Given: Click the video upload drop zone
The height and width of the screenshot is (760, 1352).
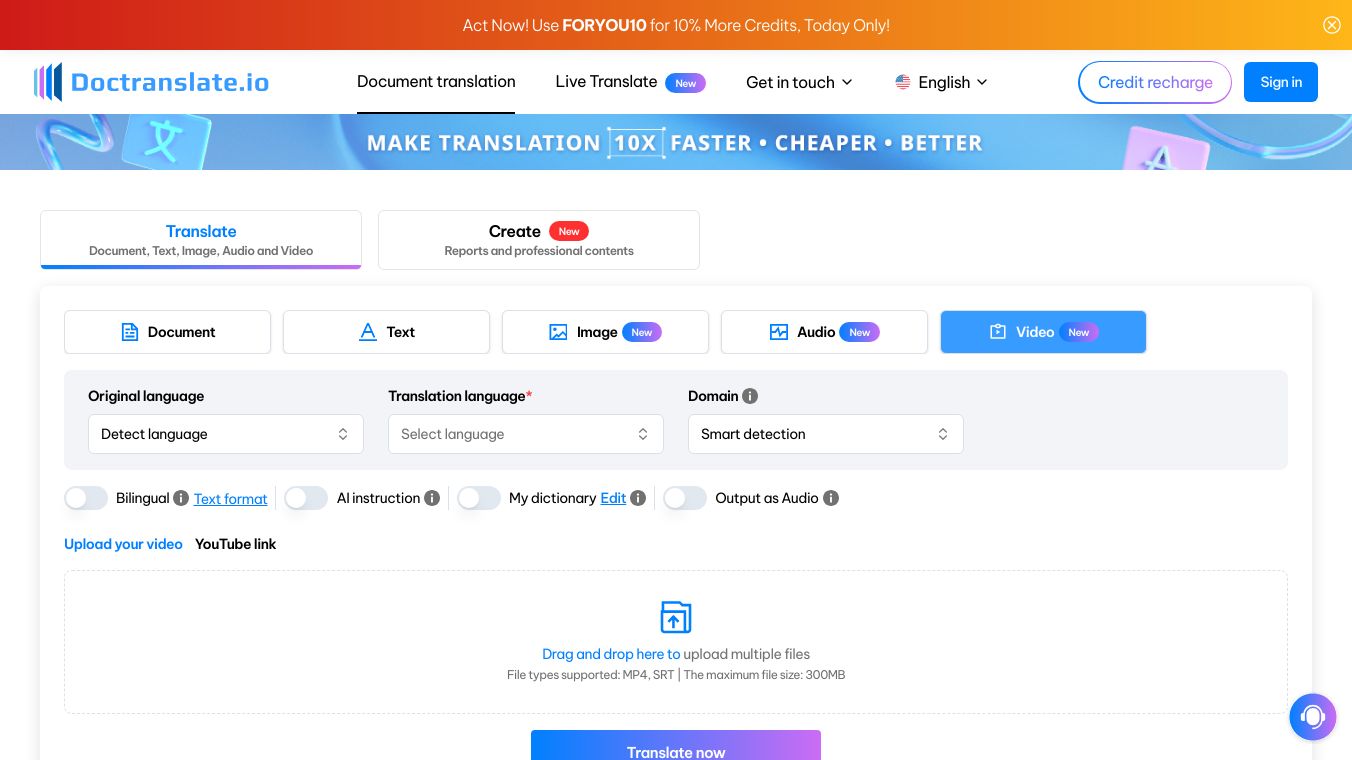Looking at the screenshot, I should pyautogui.click(x=676, y=642).
